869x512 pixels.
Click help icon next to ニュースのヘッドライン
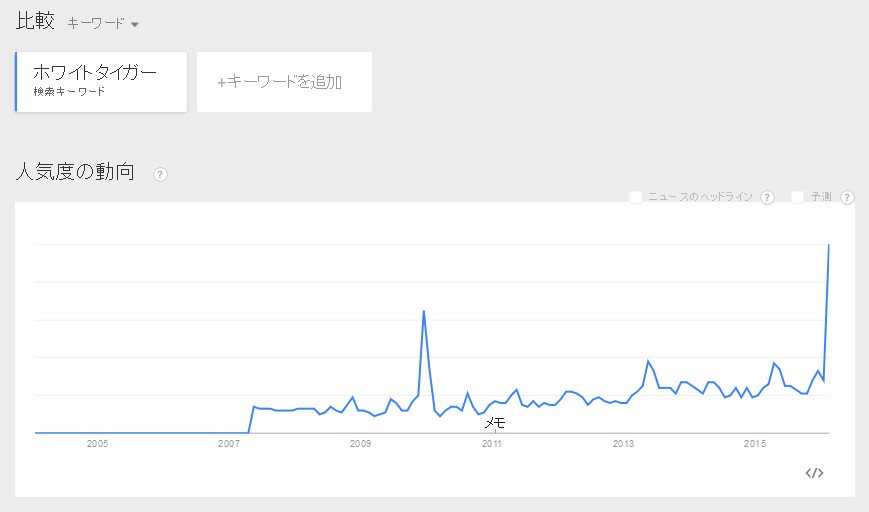click(x=767, y=197)
